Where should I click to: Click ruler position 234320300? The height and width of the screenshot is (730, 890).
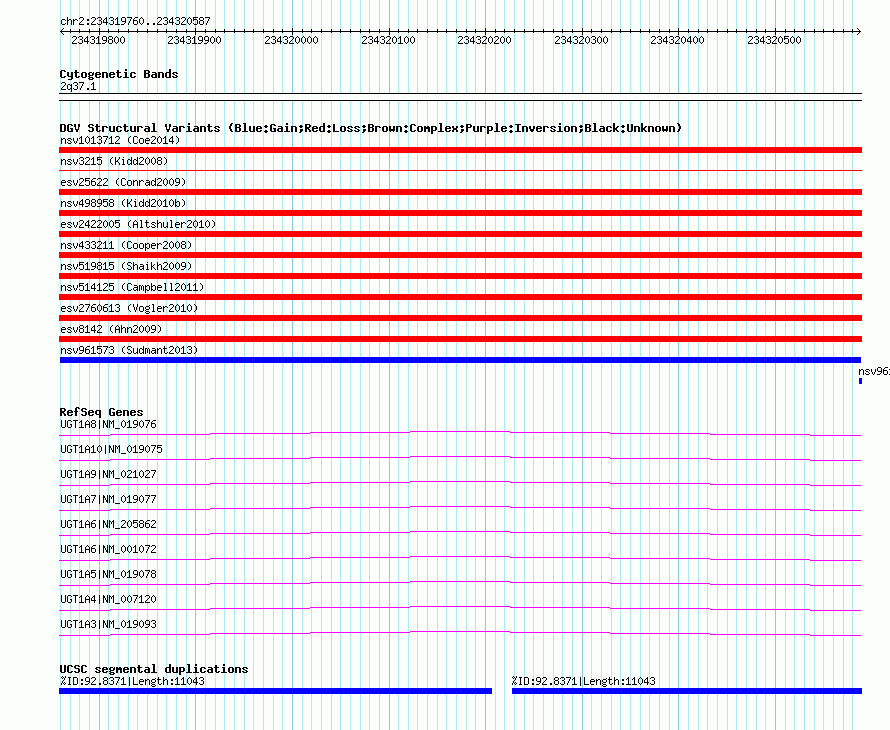click(x=581, y=40)
